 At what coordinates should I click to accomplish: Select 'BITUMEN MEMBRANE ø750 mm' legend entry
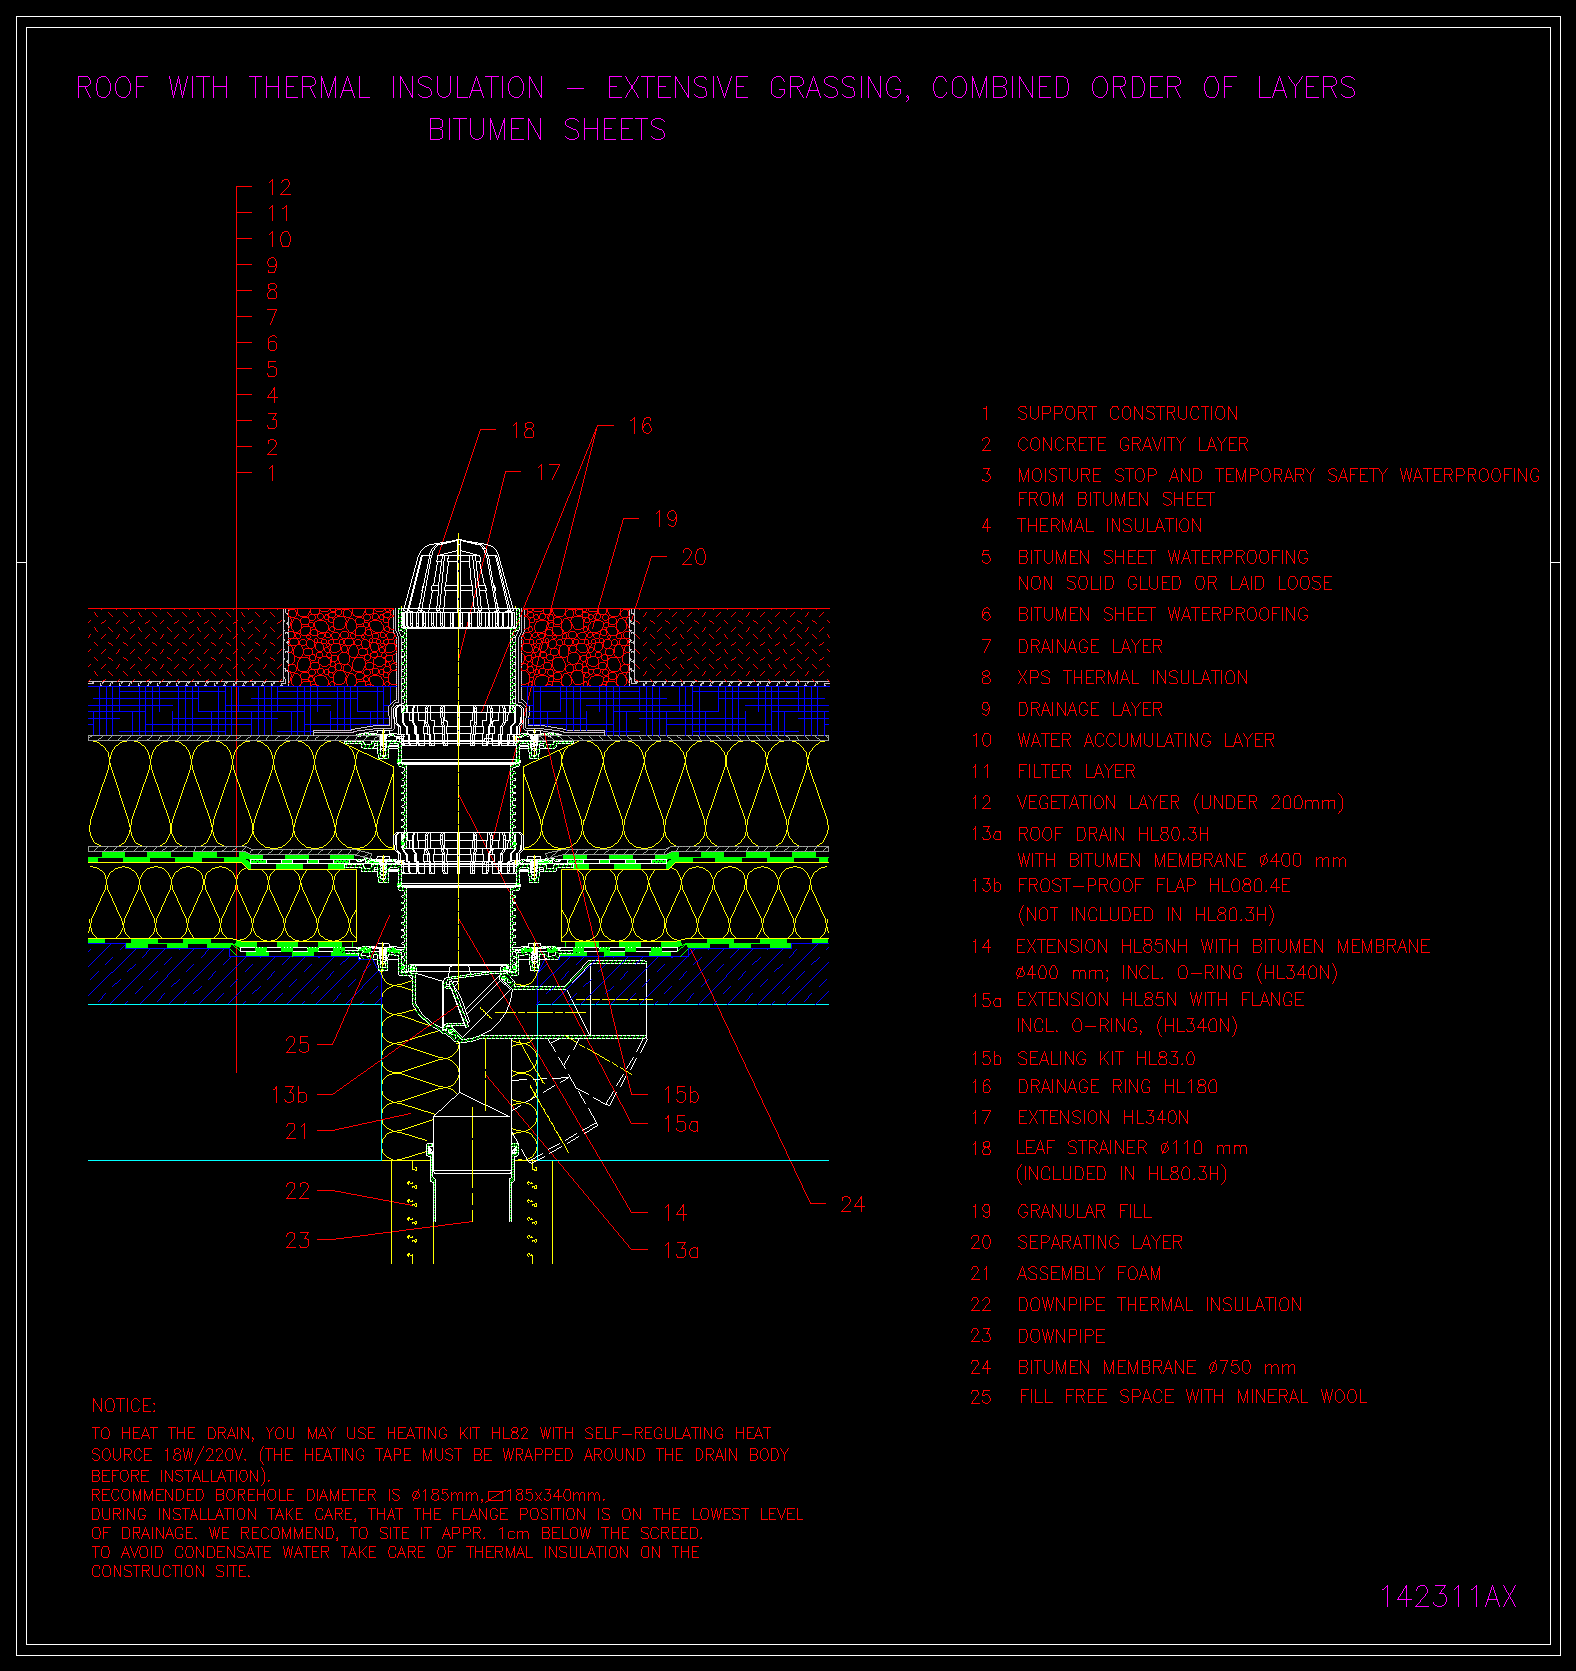pyautogui.click(x=1157, y=1367)
